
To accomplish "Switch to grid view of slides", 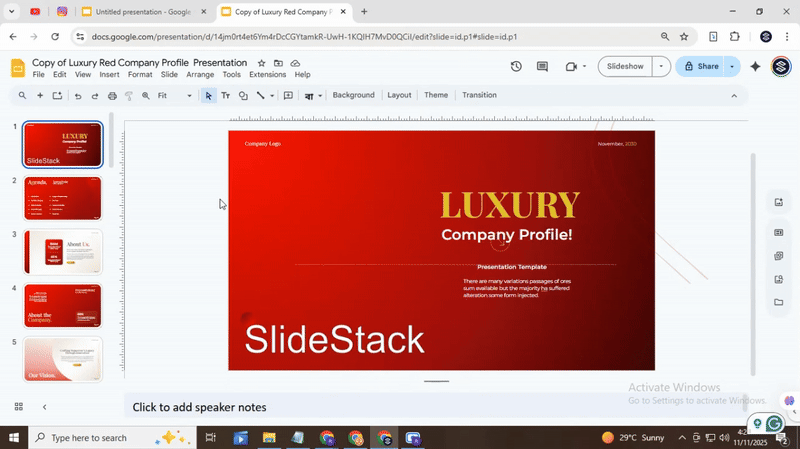I will coord(18,407).
